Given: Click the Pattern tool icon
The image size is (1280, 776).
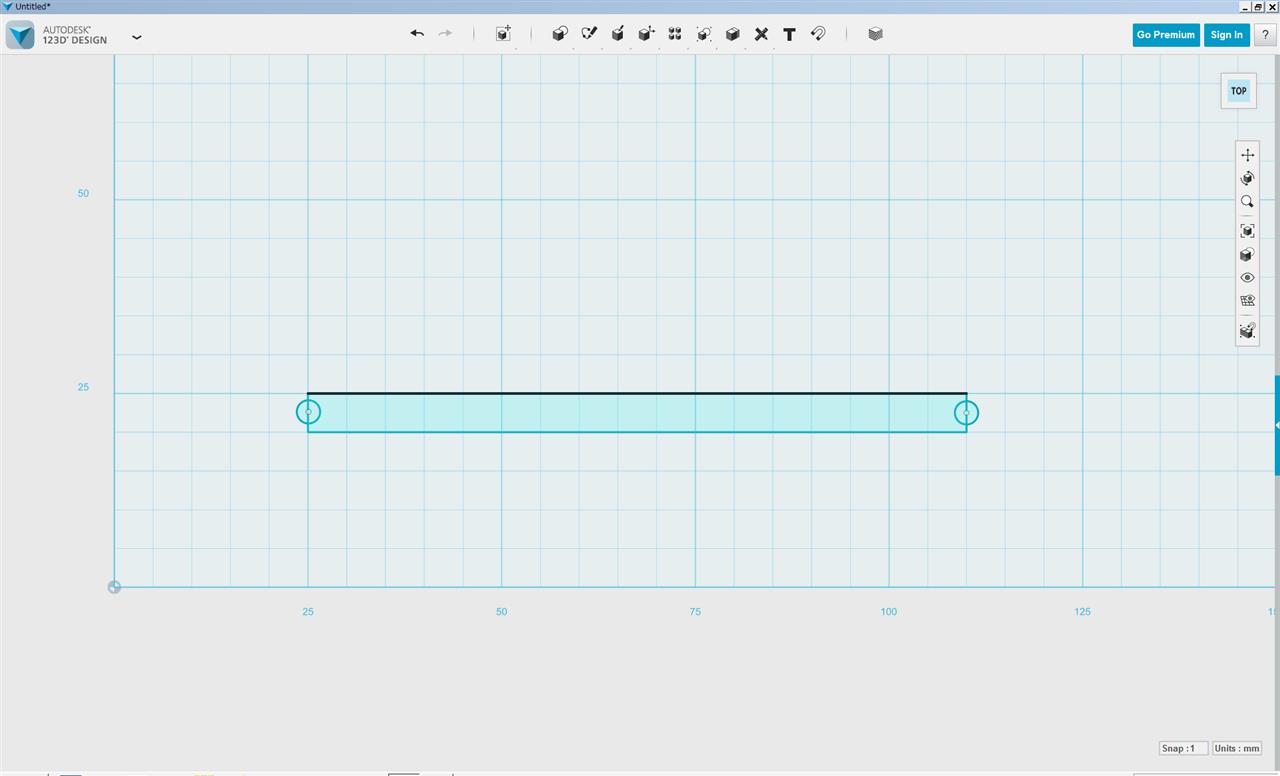Looking at the screenshot, I should (675, 34).
